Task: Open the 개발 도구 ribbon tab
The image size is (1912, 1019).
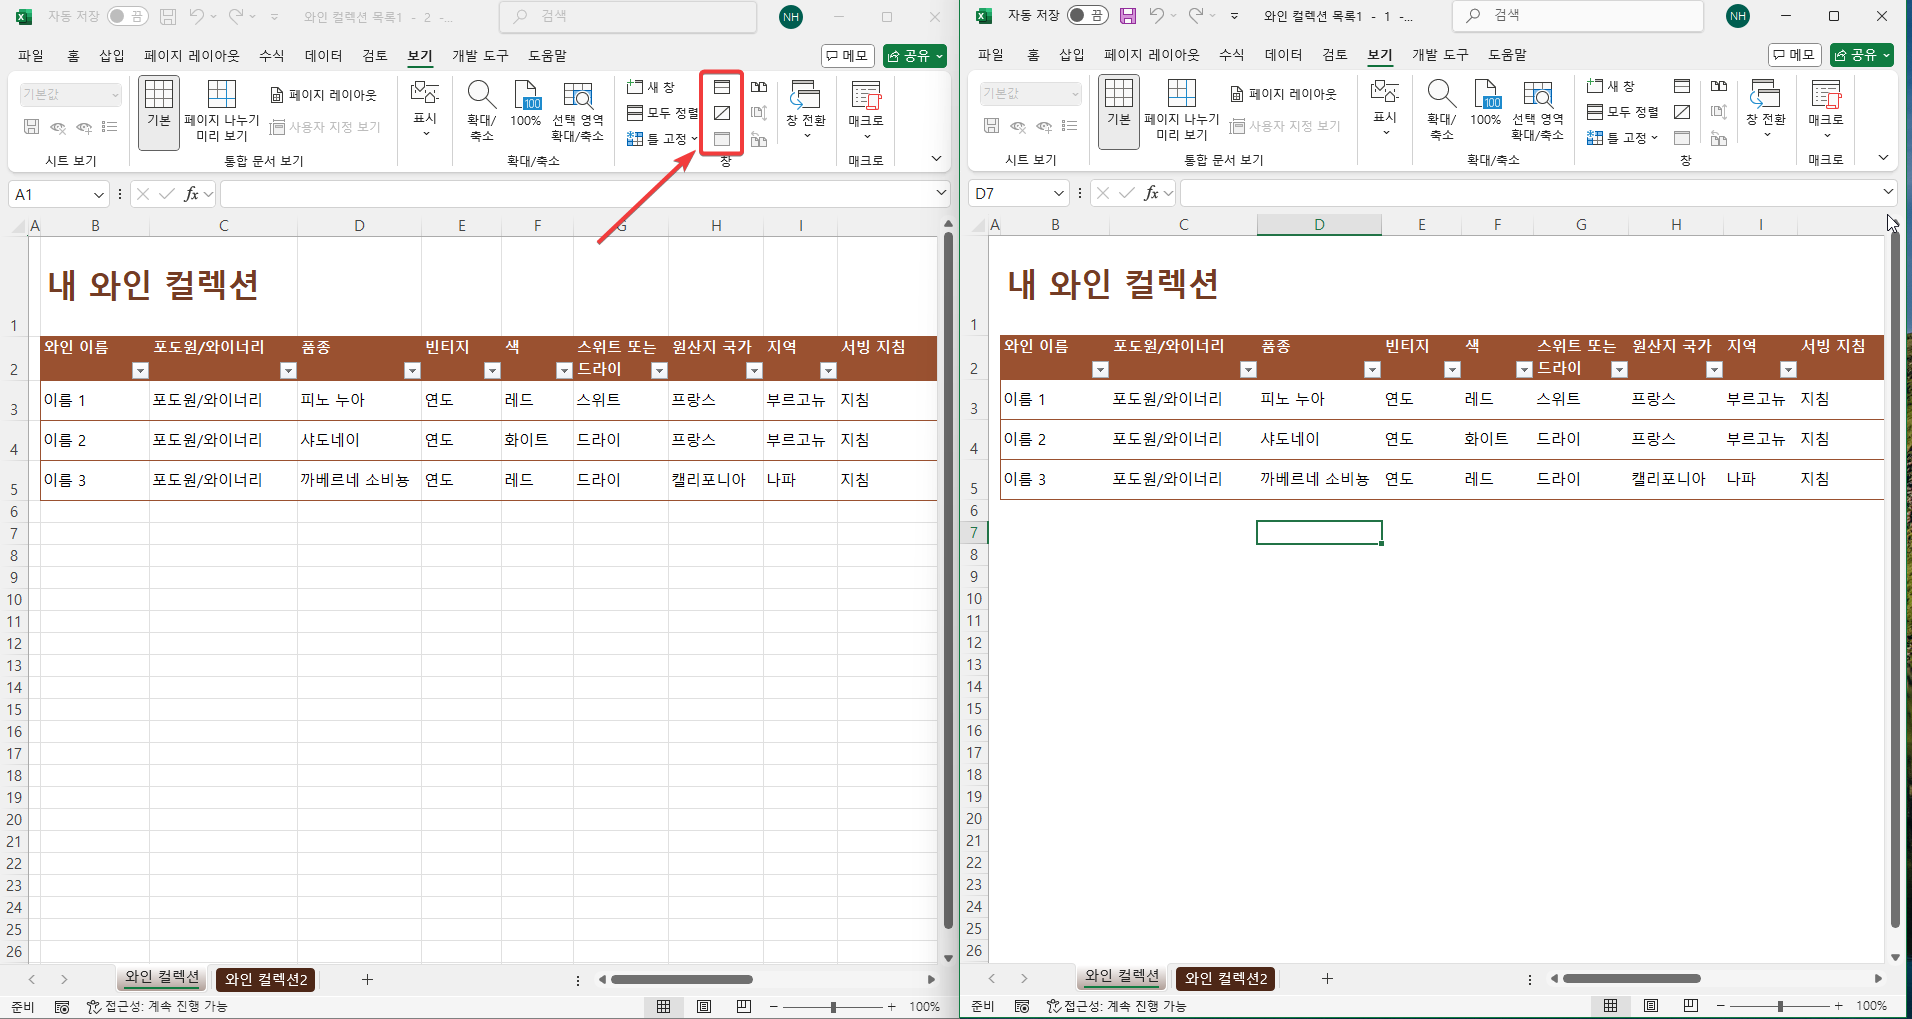Action: tap(479, 55)
